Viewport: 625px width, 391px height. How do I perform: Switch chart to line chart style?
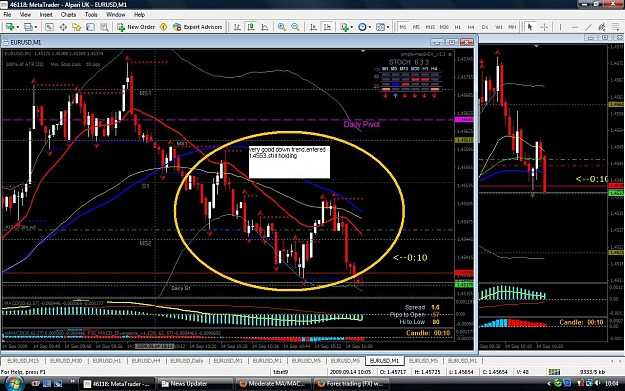click(265, 27)
